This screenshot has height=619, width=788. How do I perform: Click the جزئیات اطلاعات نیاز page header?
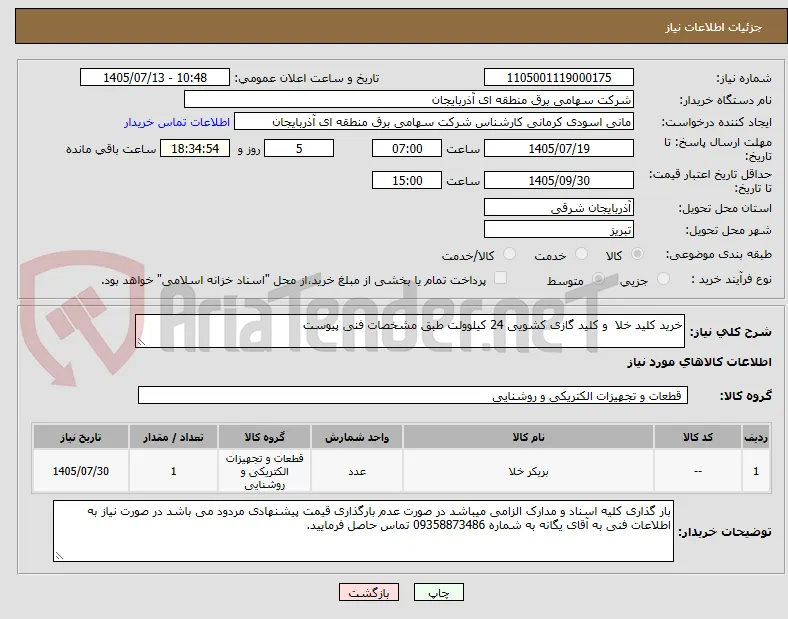click(x=714, y=27)
